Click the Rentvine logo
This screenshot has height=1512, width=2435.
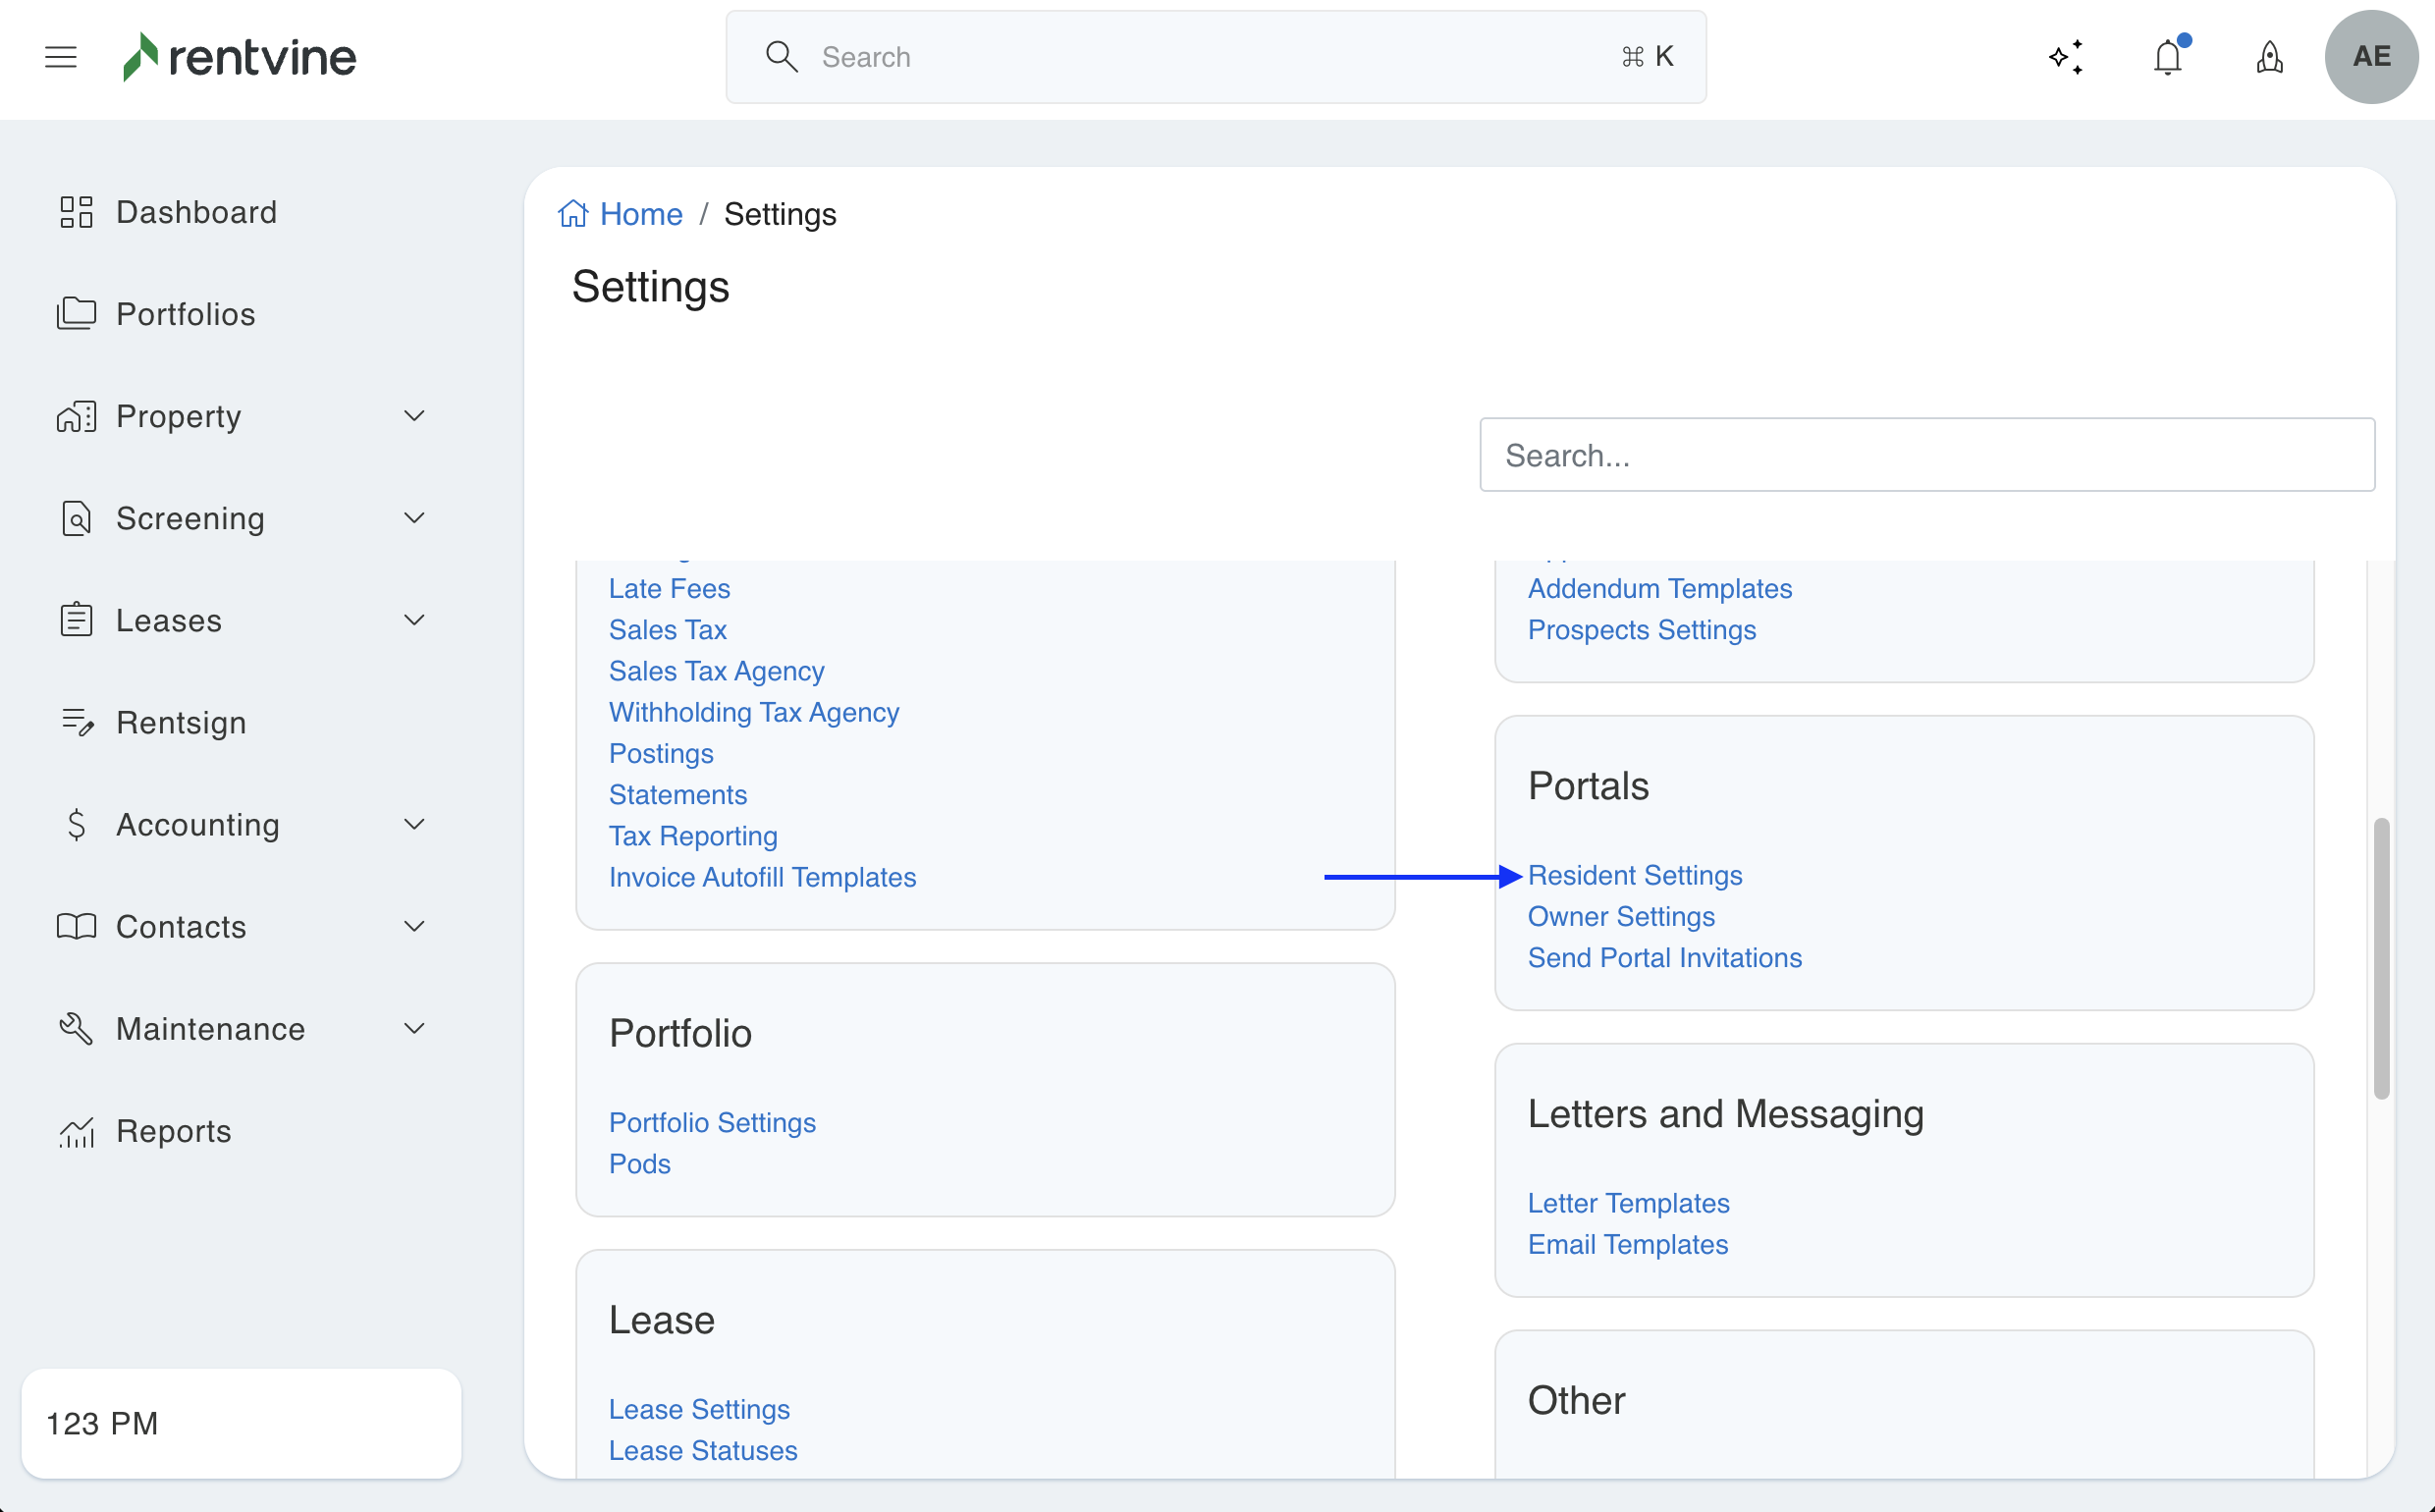(240, 57)
